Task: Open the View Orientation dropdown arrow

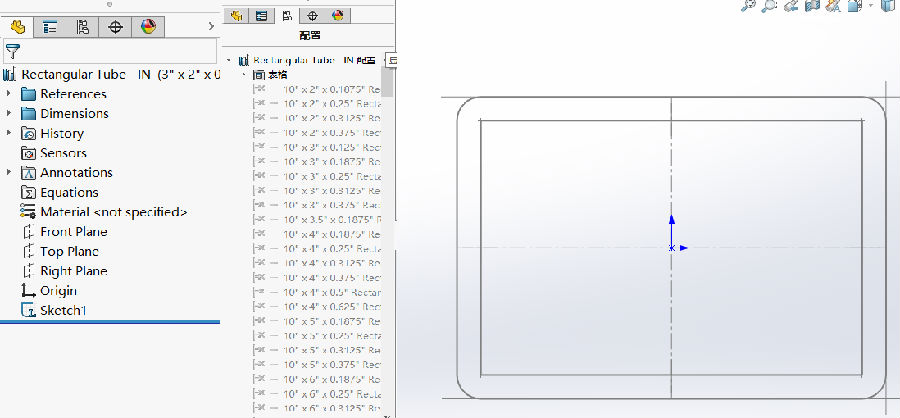Action: pyautogui.click(x=871, y=5)
